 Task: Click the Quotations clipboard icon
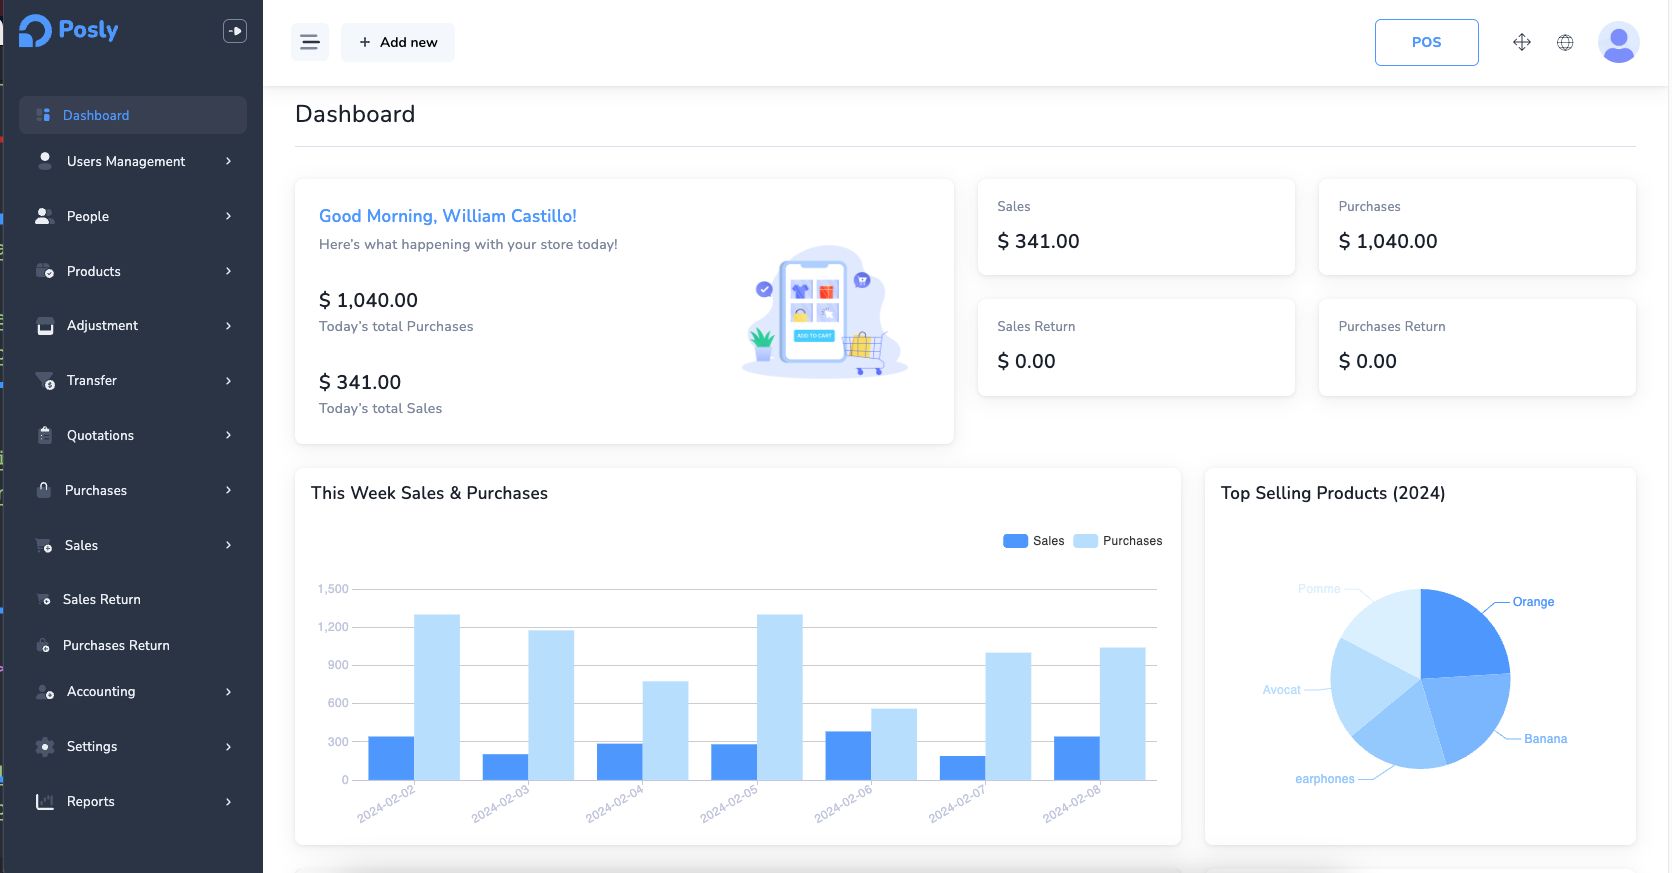click(x=45, y=435)
